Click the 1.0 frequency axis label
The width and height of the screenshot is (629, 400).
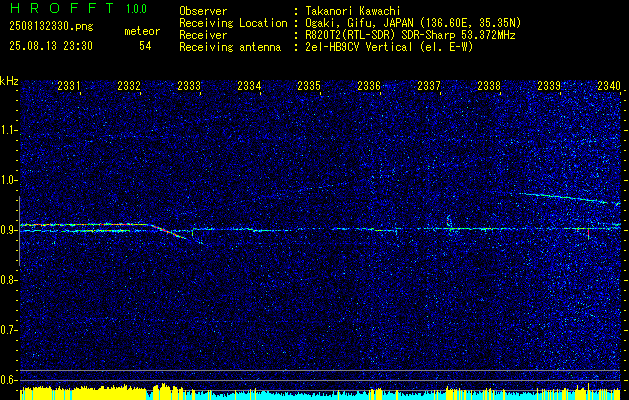8,180
